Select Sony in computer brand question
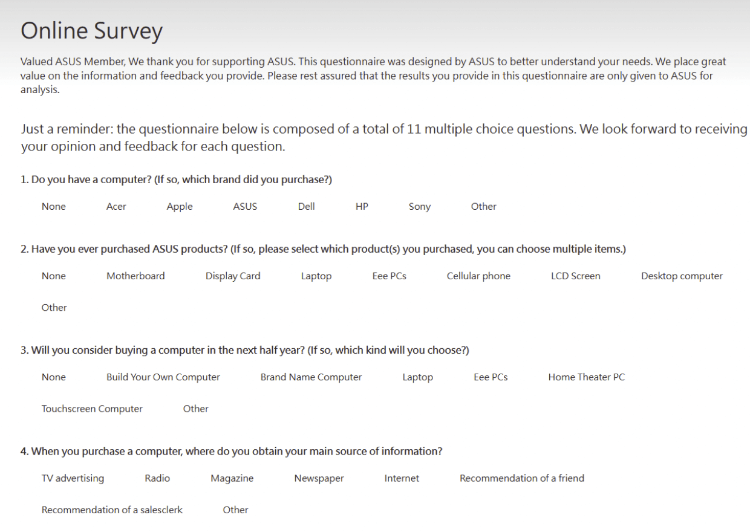Image resolution: width=750 pixels, height=532 pixels. point(419,207)
